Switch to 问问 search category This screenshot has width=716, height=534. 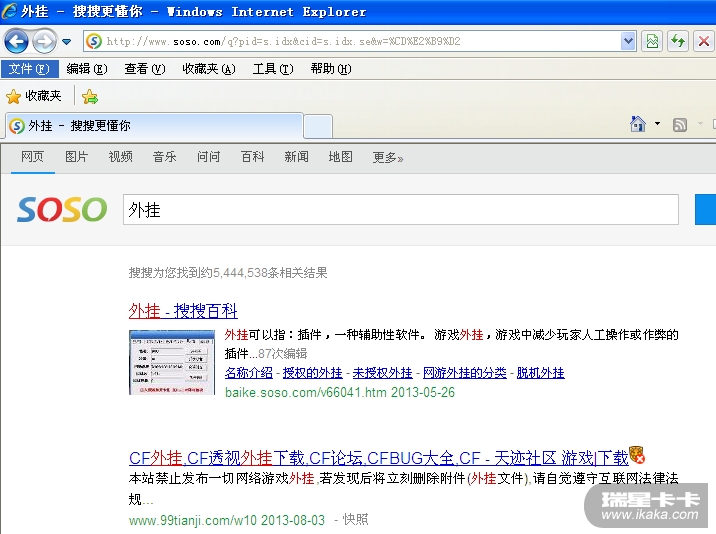[x=208, y=157]
